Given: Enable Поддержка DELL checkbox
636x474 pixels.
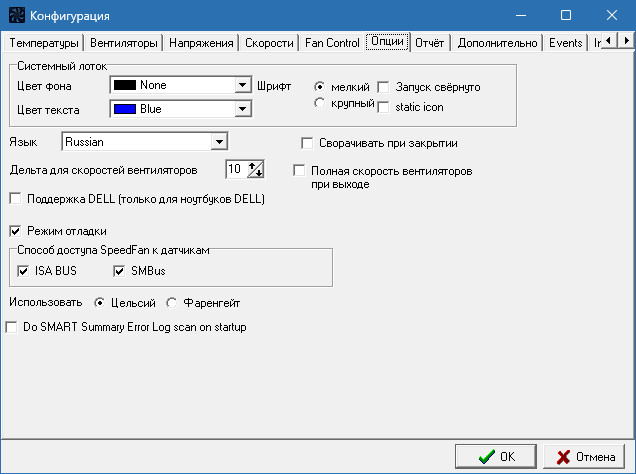Looking at the screenshot, I should [15, 199].
